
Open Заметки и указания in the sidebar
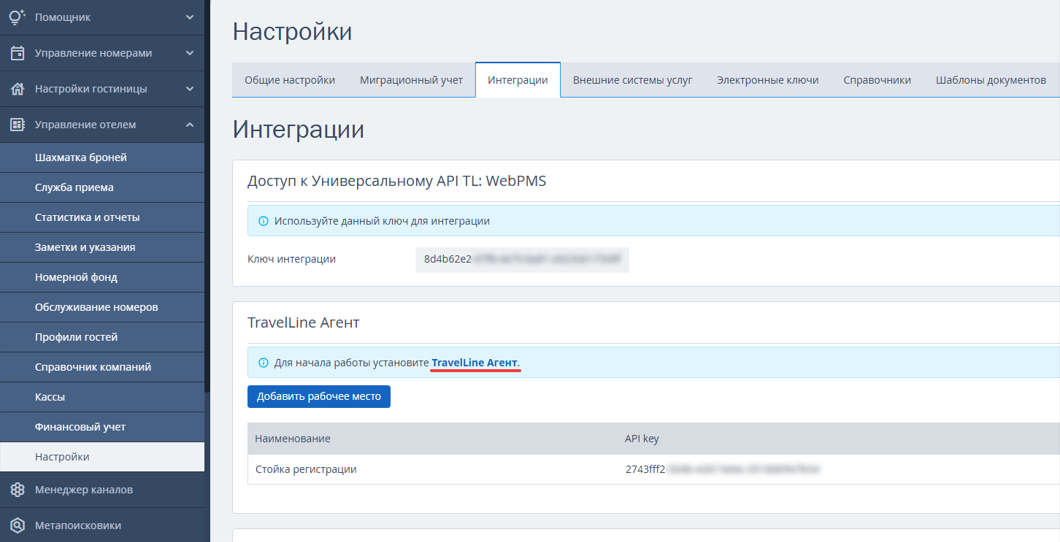click(102, 247)
